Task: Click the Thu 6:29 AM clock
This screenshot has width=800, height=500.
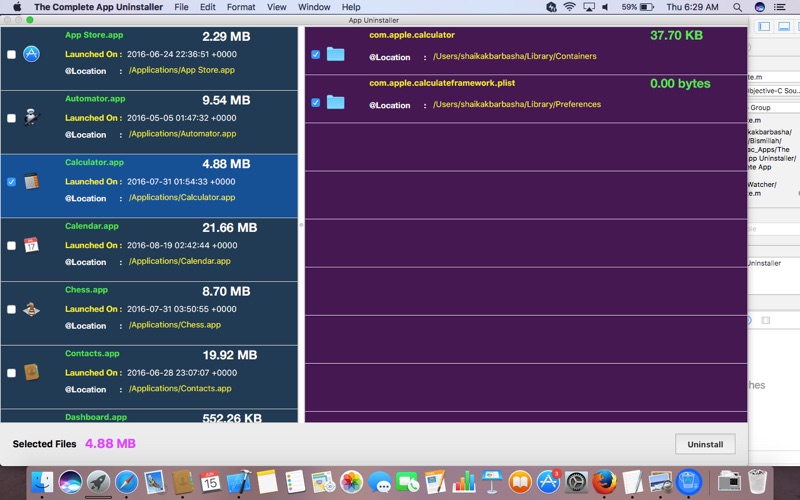Action: (x=692, y=7)
